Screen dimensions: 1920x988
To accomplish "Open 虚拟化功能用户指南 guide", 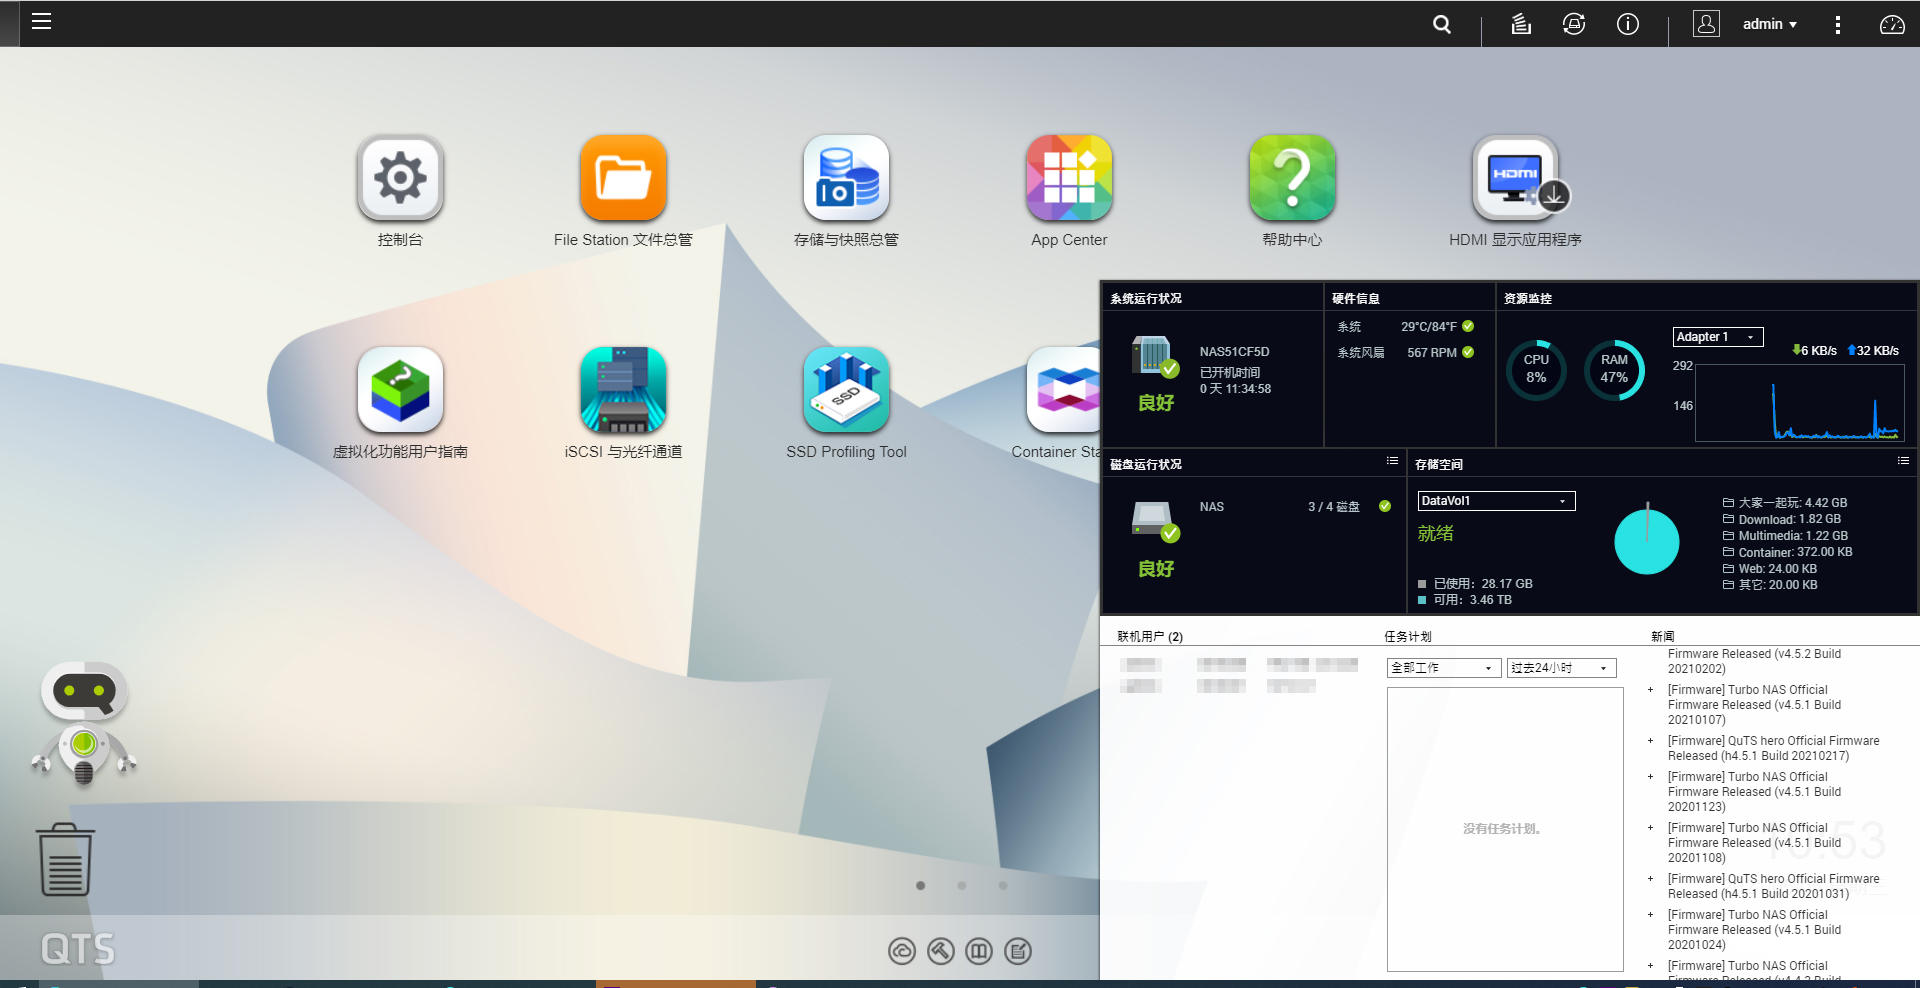I will pyautogui.click(x=400, y=390).
